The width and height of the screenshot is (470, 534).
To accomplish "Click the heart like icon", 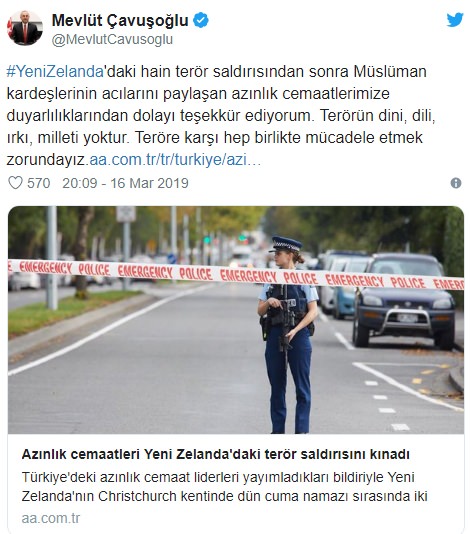I will point(15,183).
